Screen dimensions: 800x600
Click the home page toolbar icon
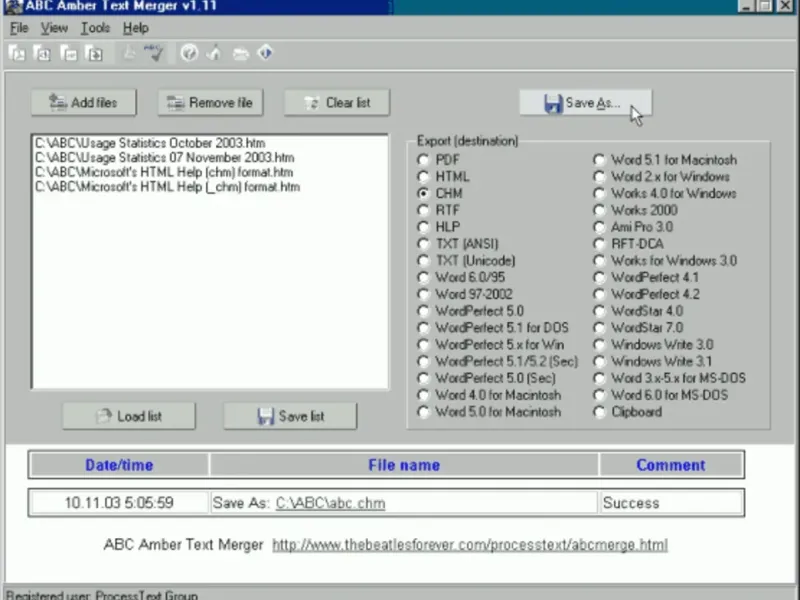click(x=215, y=53)
